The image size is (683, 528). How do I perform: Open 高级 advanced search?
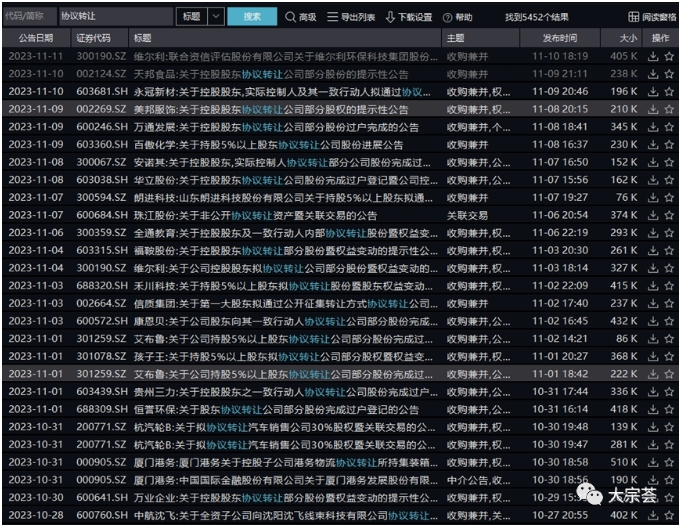[x=301, y=17]
